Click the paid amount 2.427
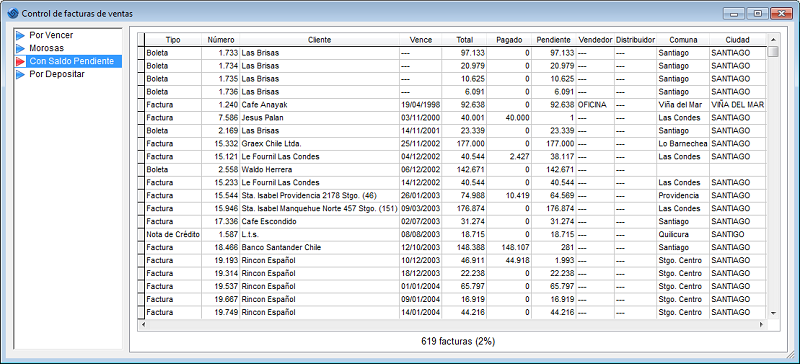The width and height of the screenshot is (800, 364). [x=519, y=157]
